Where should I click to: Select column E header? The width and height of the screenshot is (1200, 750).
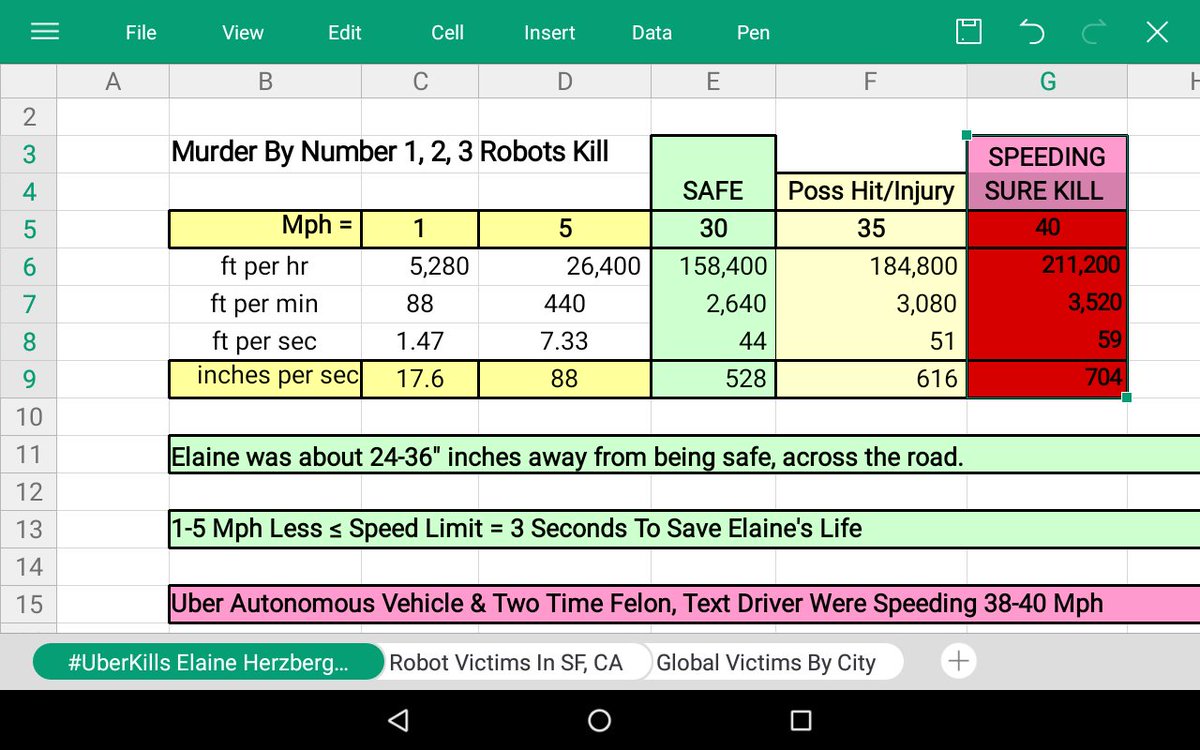click(x=713, y=82)
